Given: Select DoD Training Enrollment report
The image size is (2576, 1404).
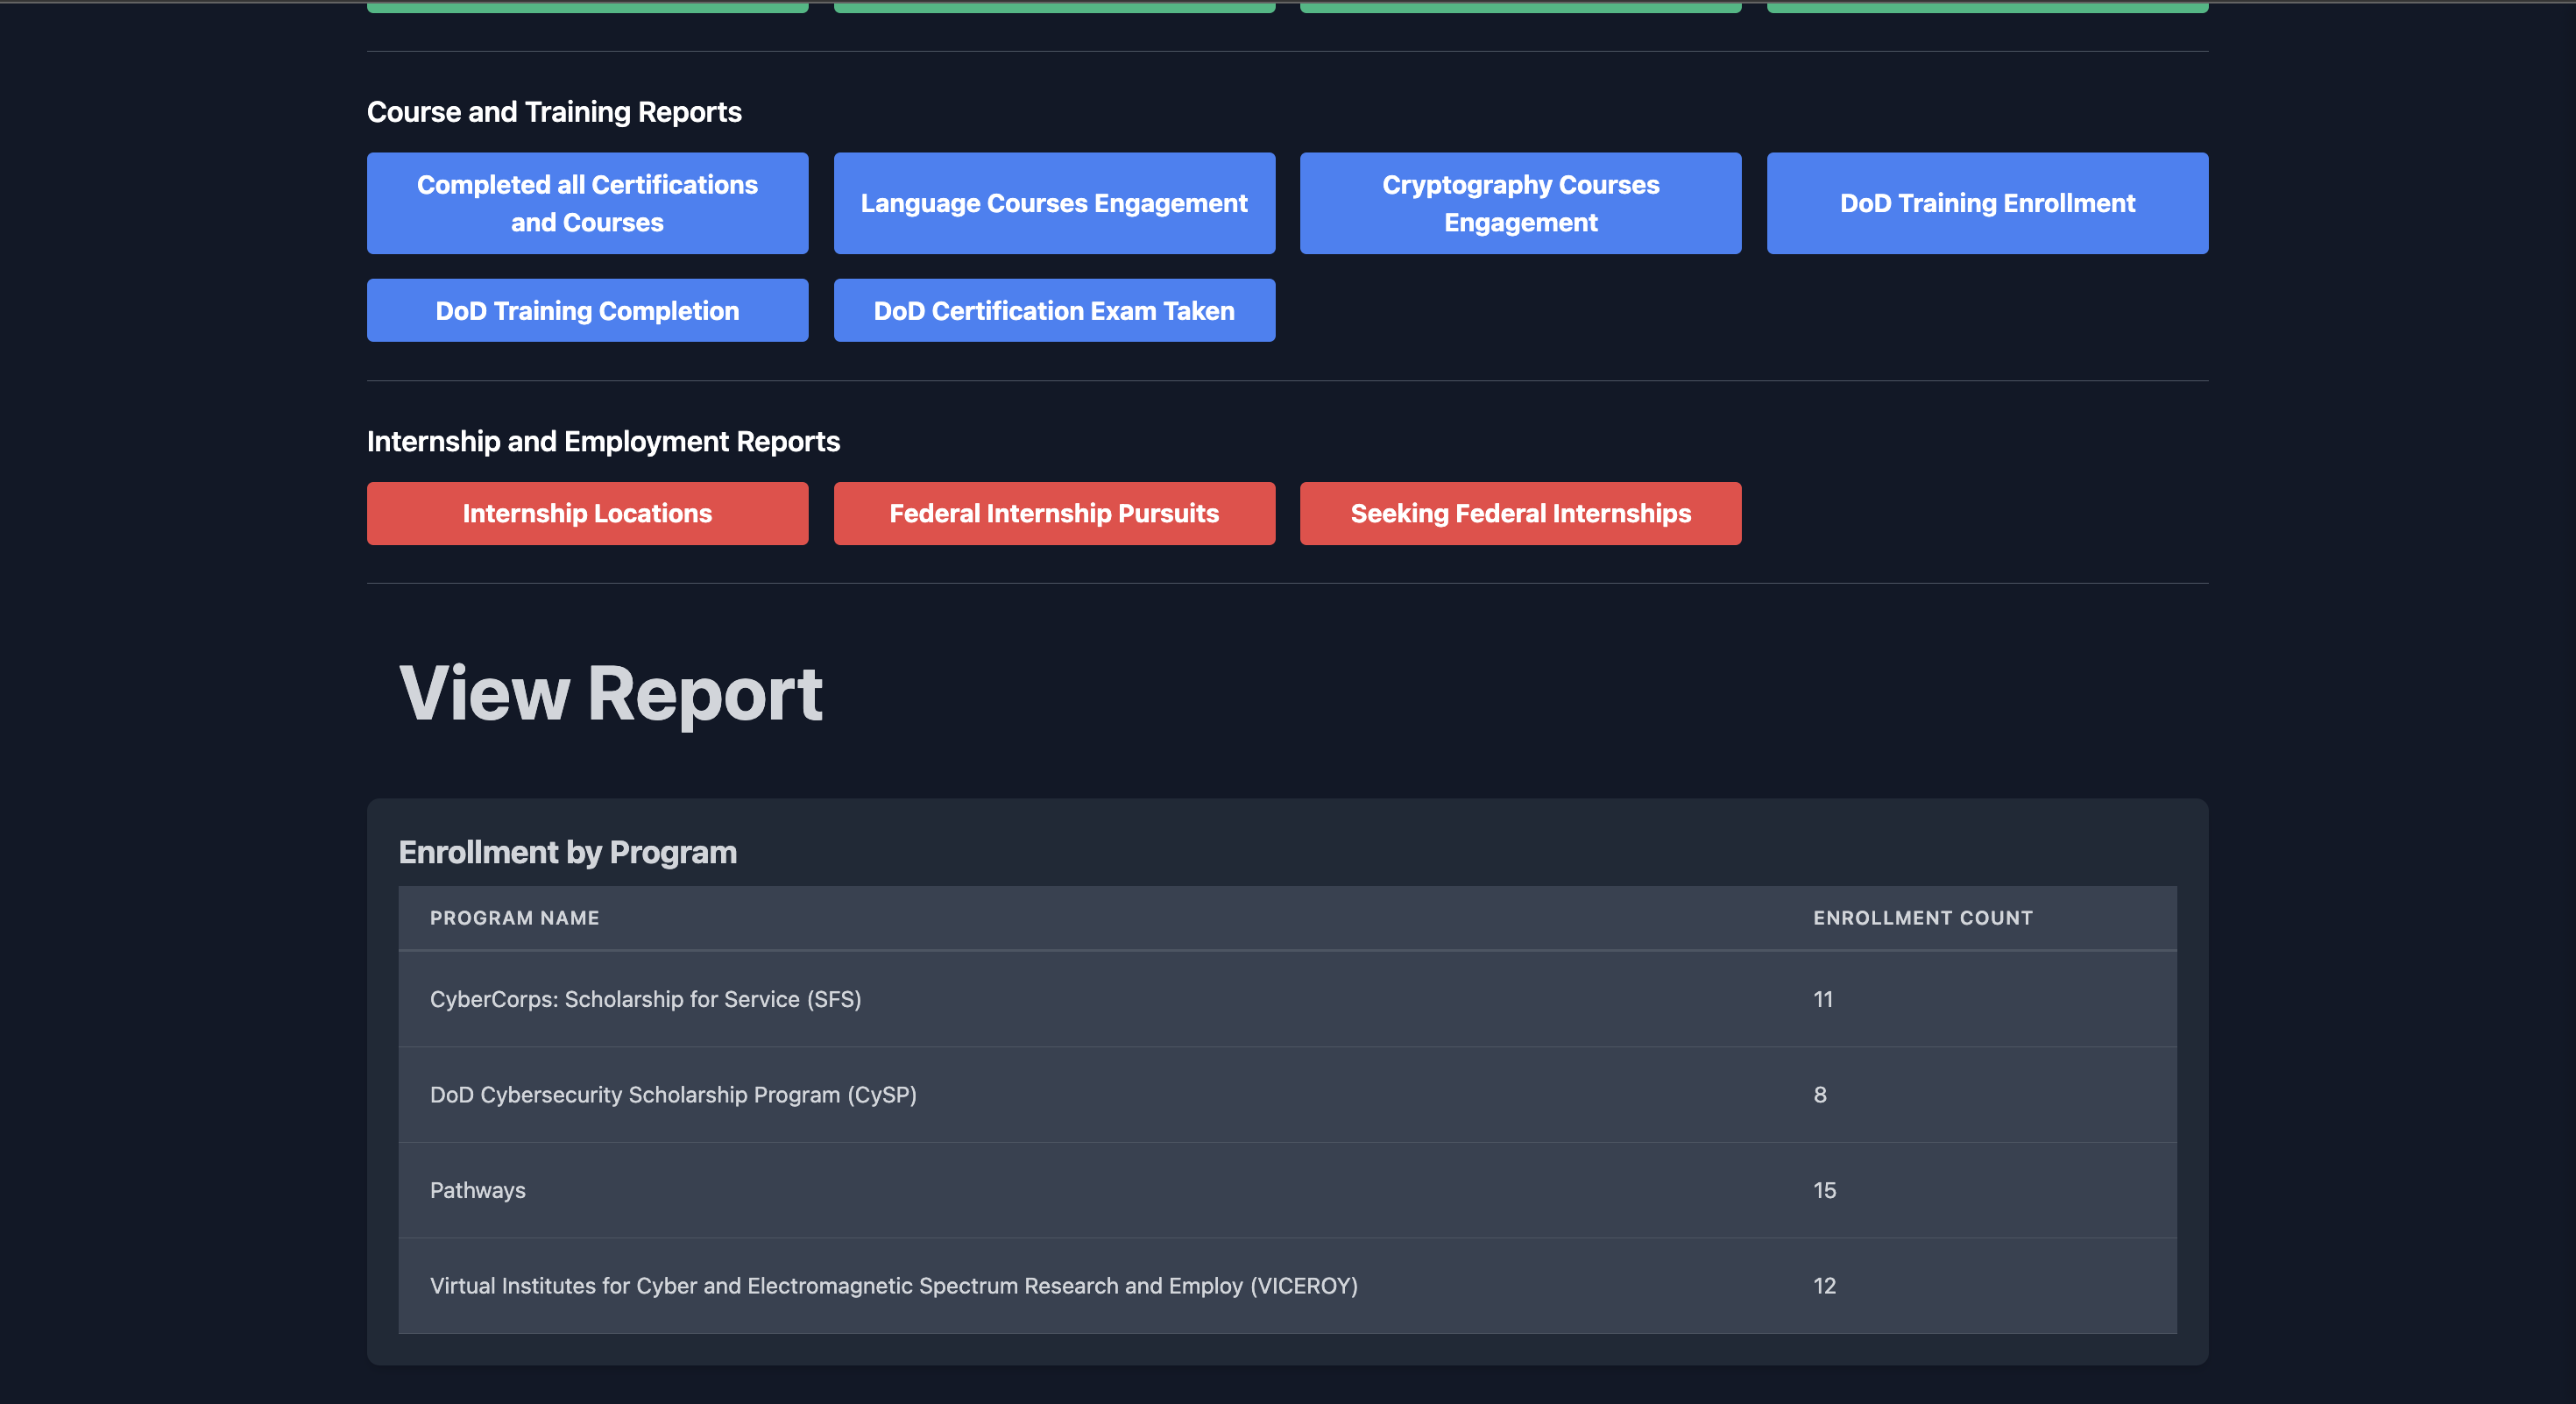Looking at the screenshot, I should [1987, 203].
